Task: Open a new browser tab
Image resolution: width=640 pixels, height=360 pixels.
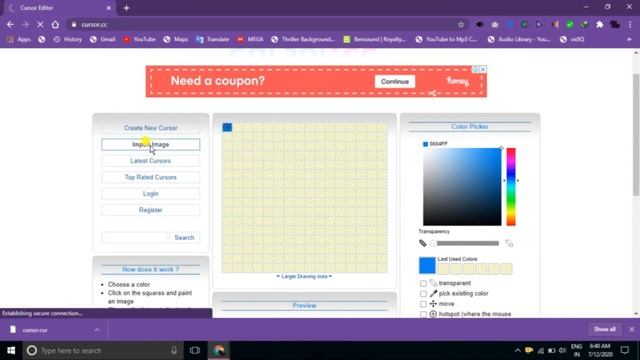Action: 126,8
